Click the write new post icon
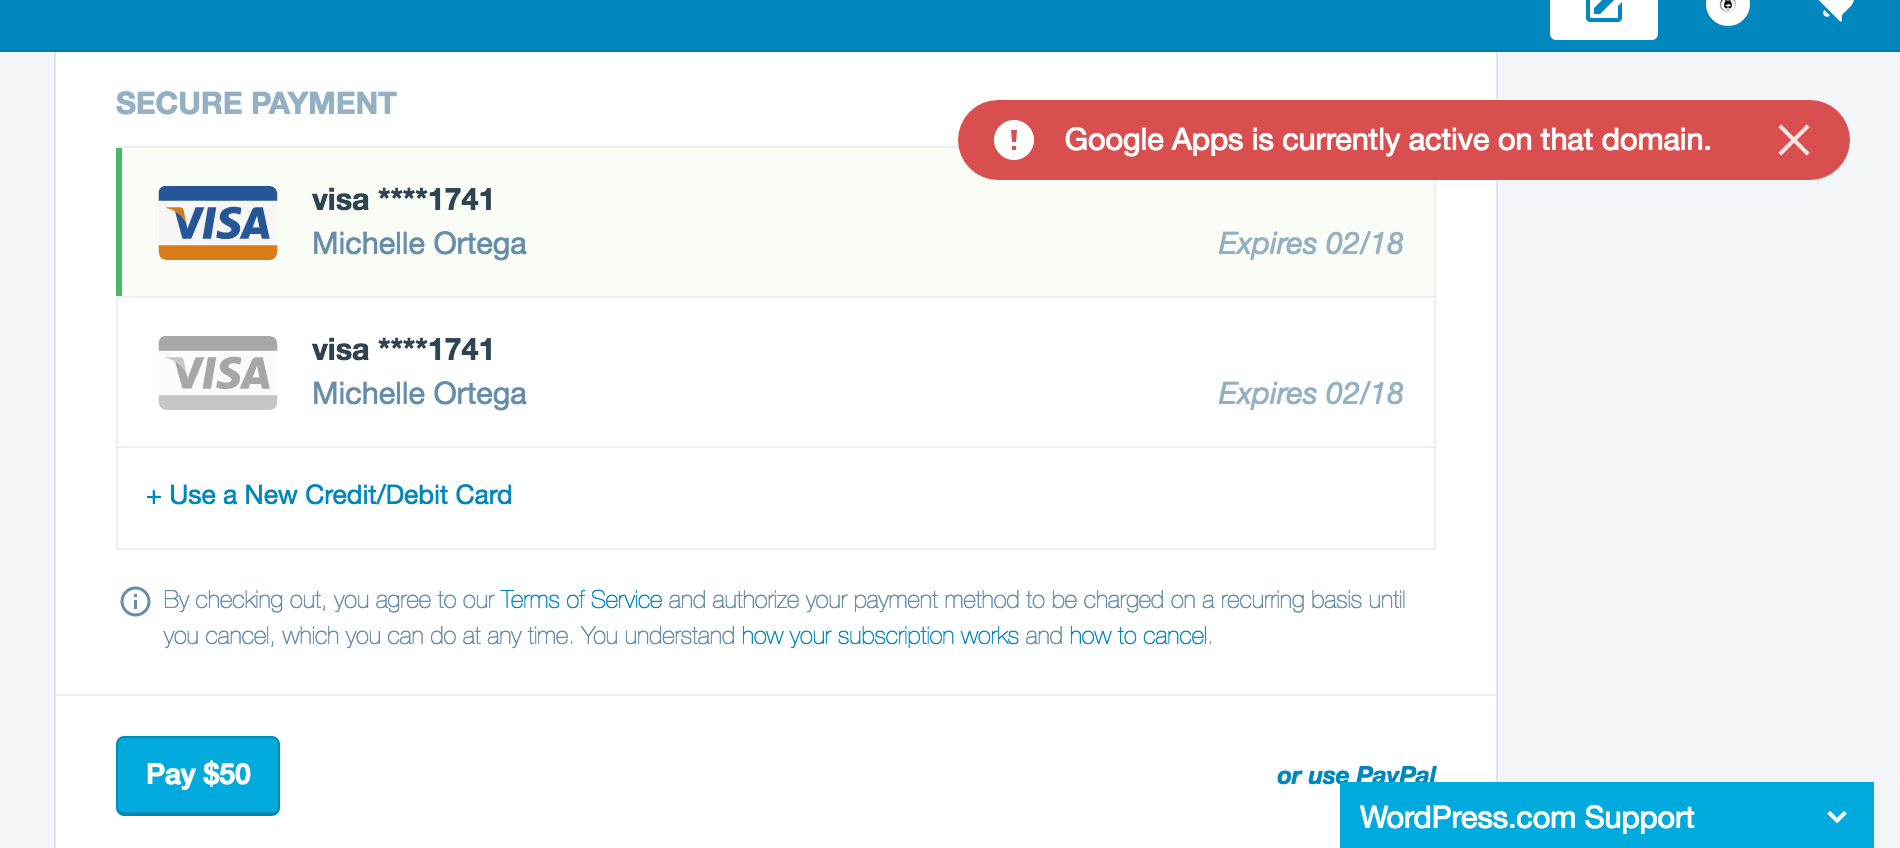This screenshot has height=848, width=1900. point(1603,13)
